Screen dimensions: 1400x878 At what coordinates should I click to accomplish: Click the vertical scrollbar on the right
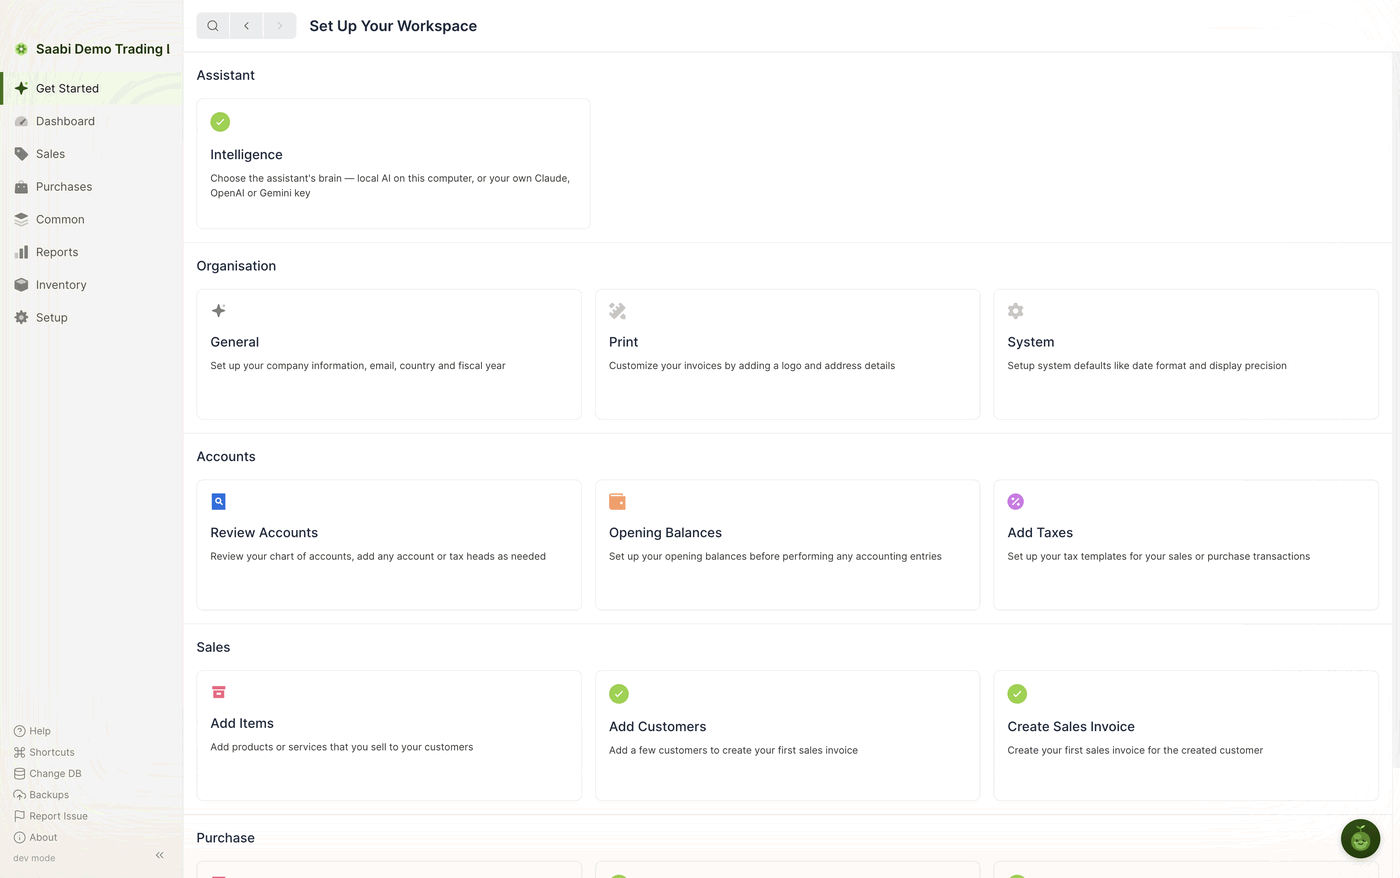pos(1396,410)
